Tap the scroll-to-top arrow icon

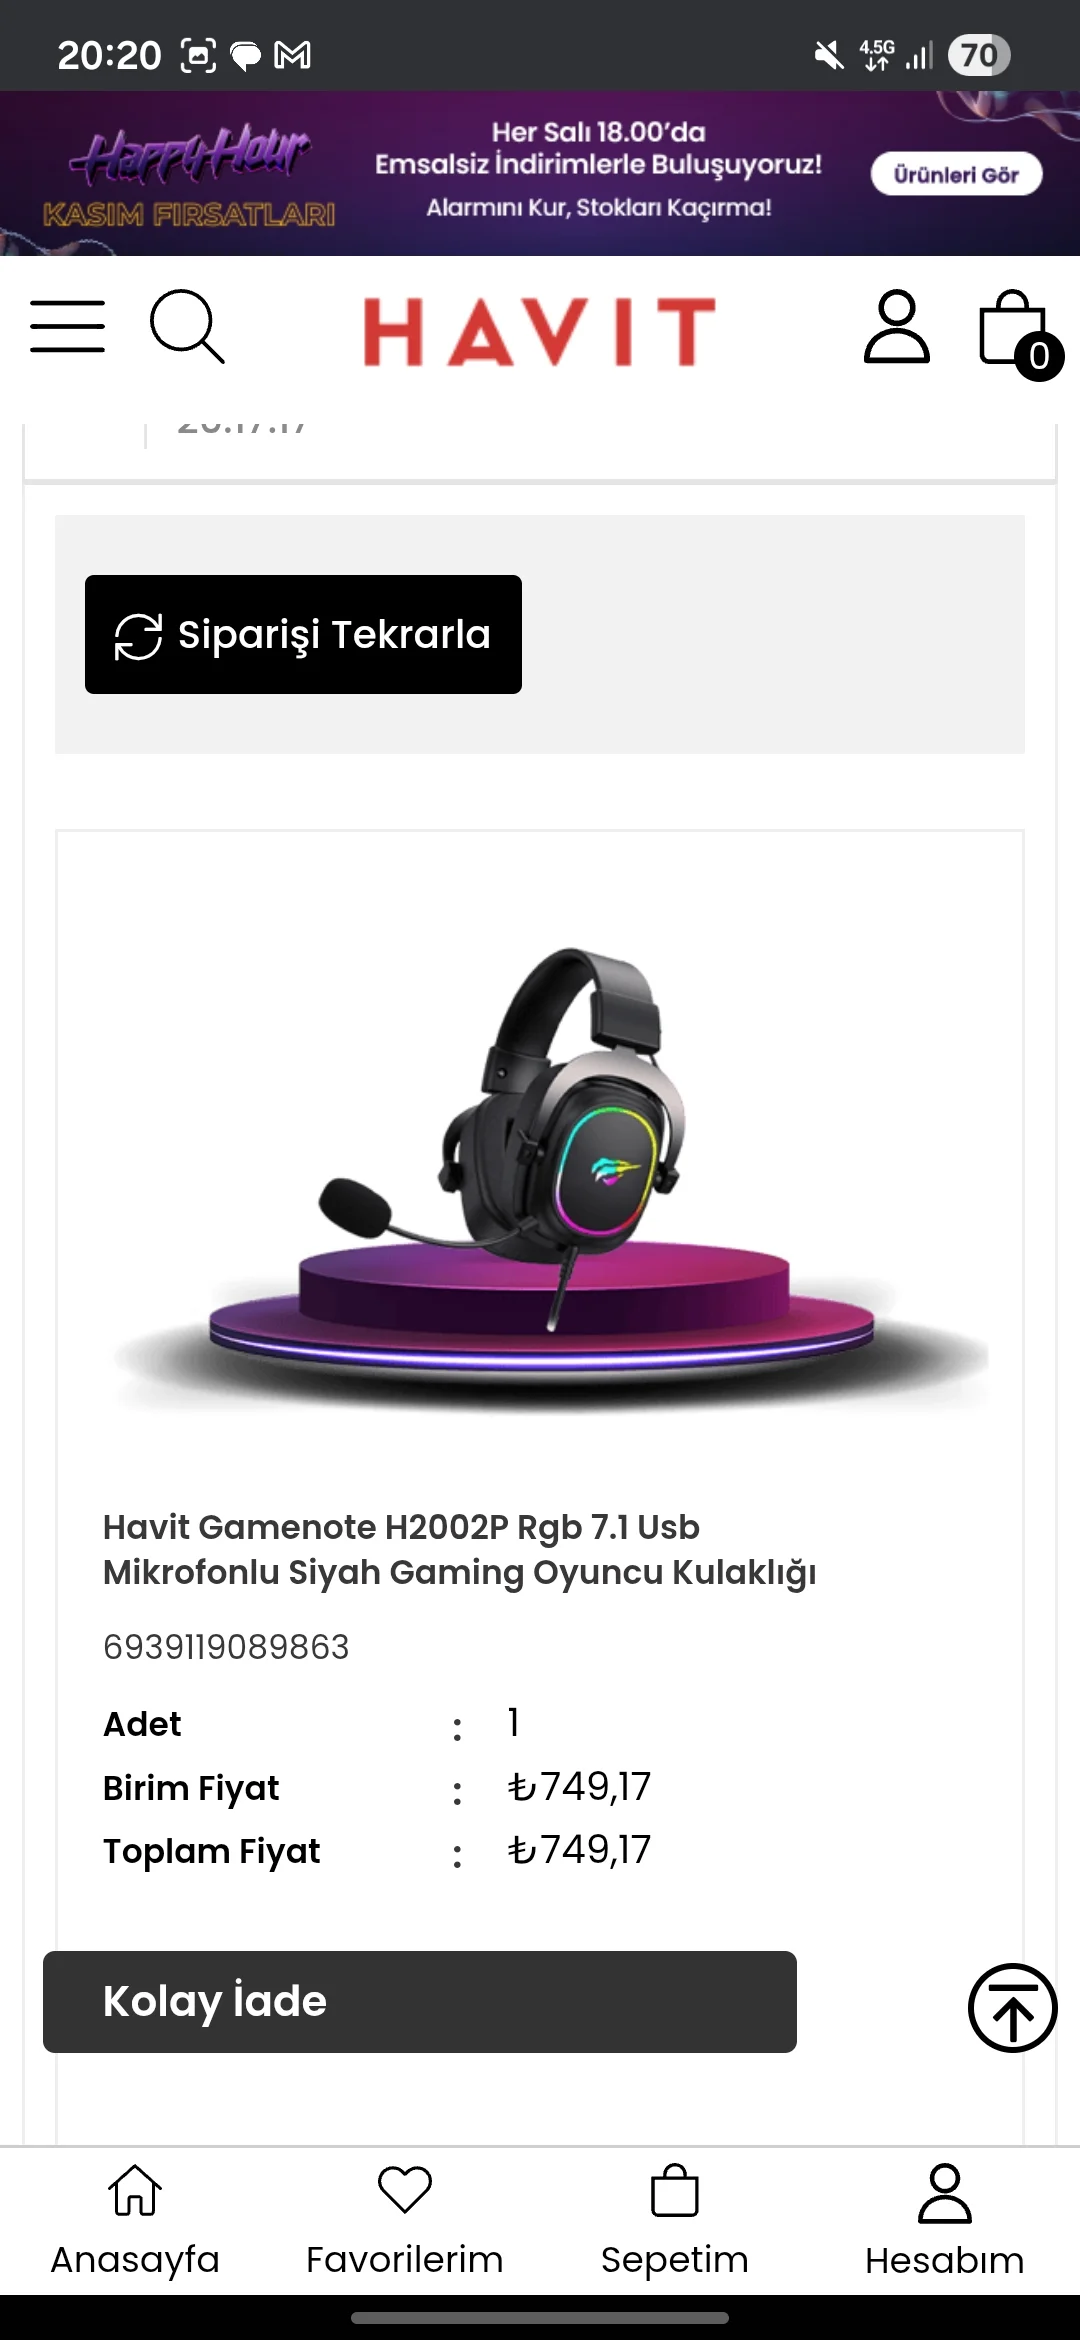(x=1012, y=2007)
